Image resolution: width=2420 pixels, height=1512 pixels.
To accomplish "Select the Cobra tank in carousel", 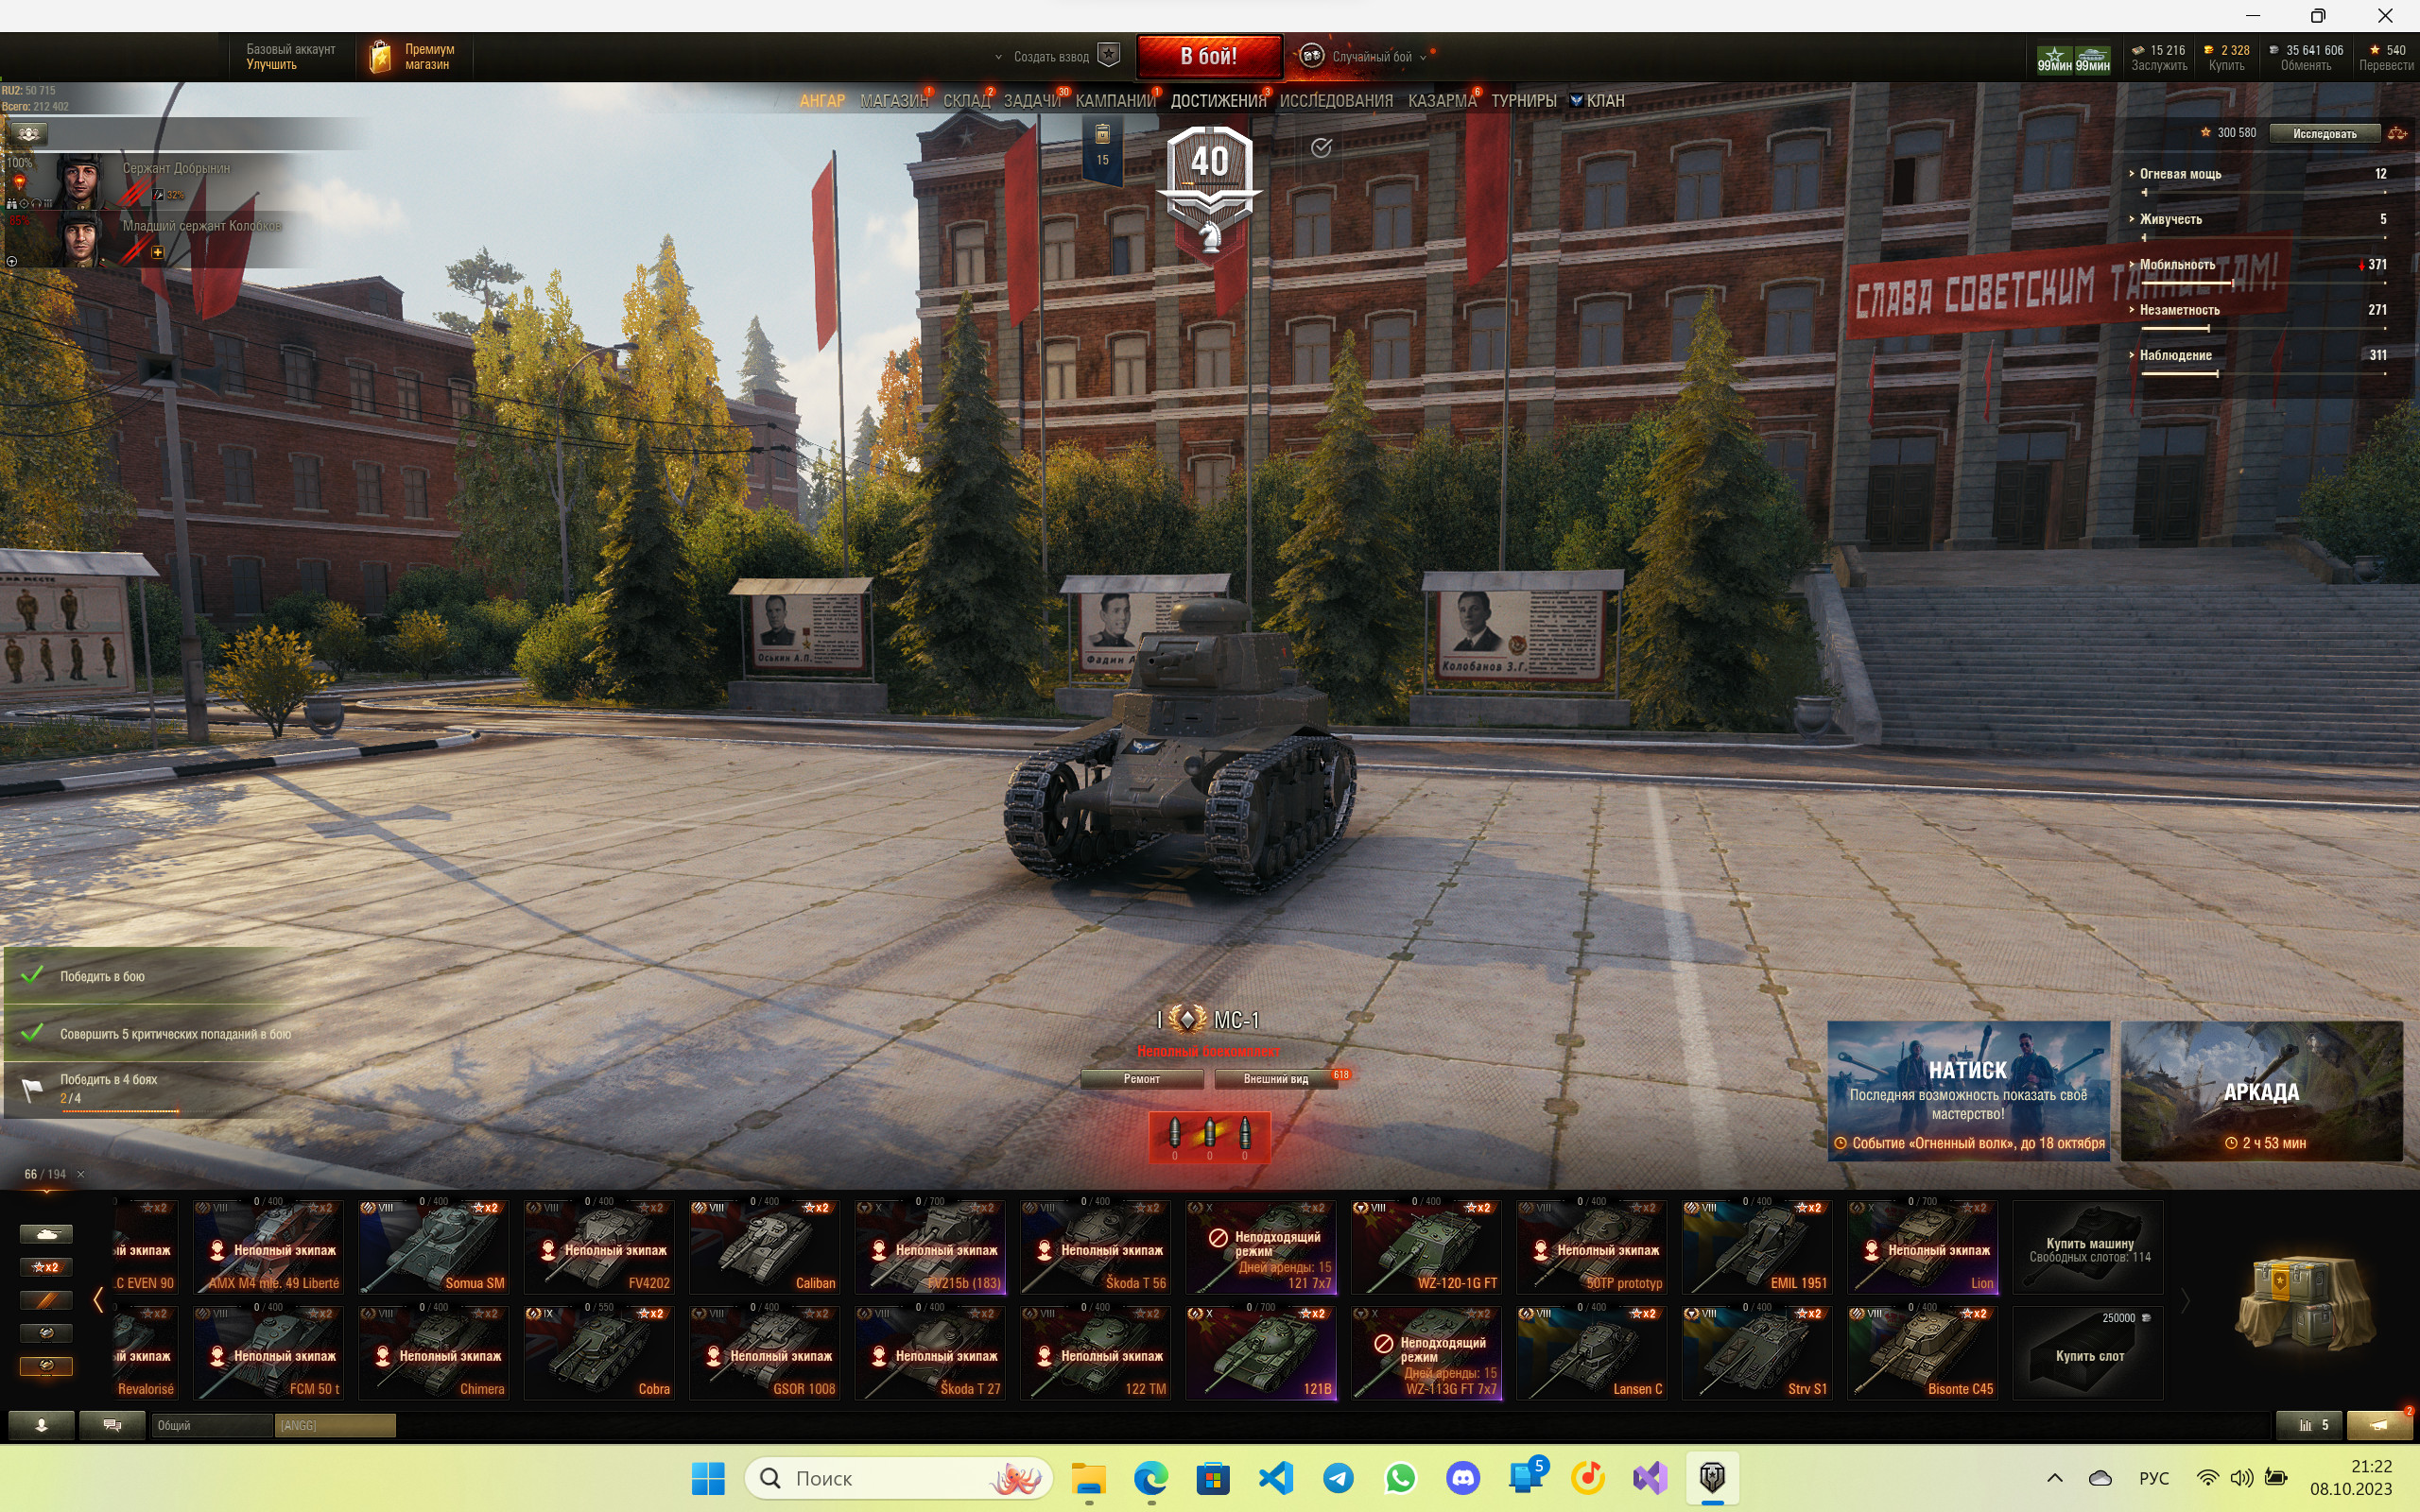I will (599, 1352).
